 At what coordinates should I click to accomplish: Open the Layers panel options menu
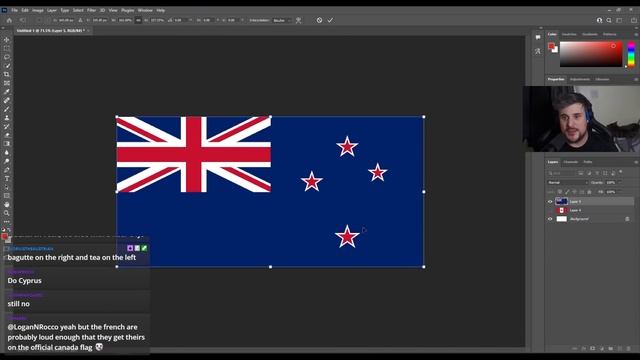click(636, 162)
